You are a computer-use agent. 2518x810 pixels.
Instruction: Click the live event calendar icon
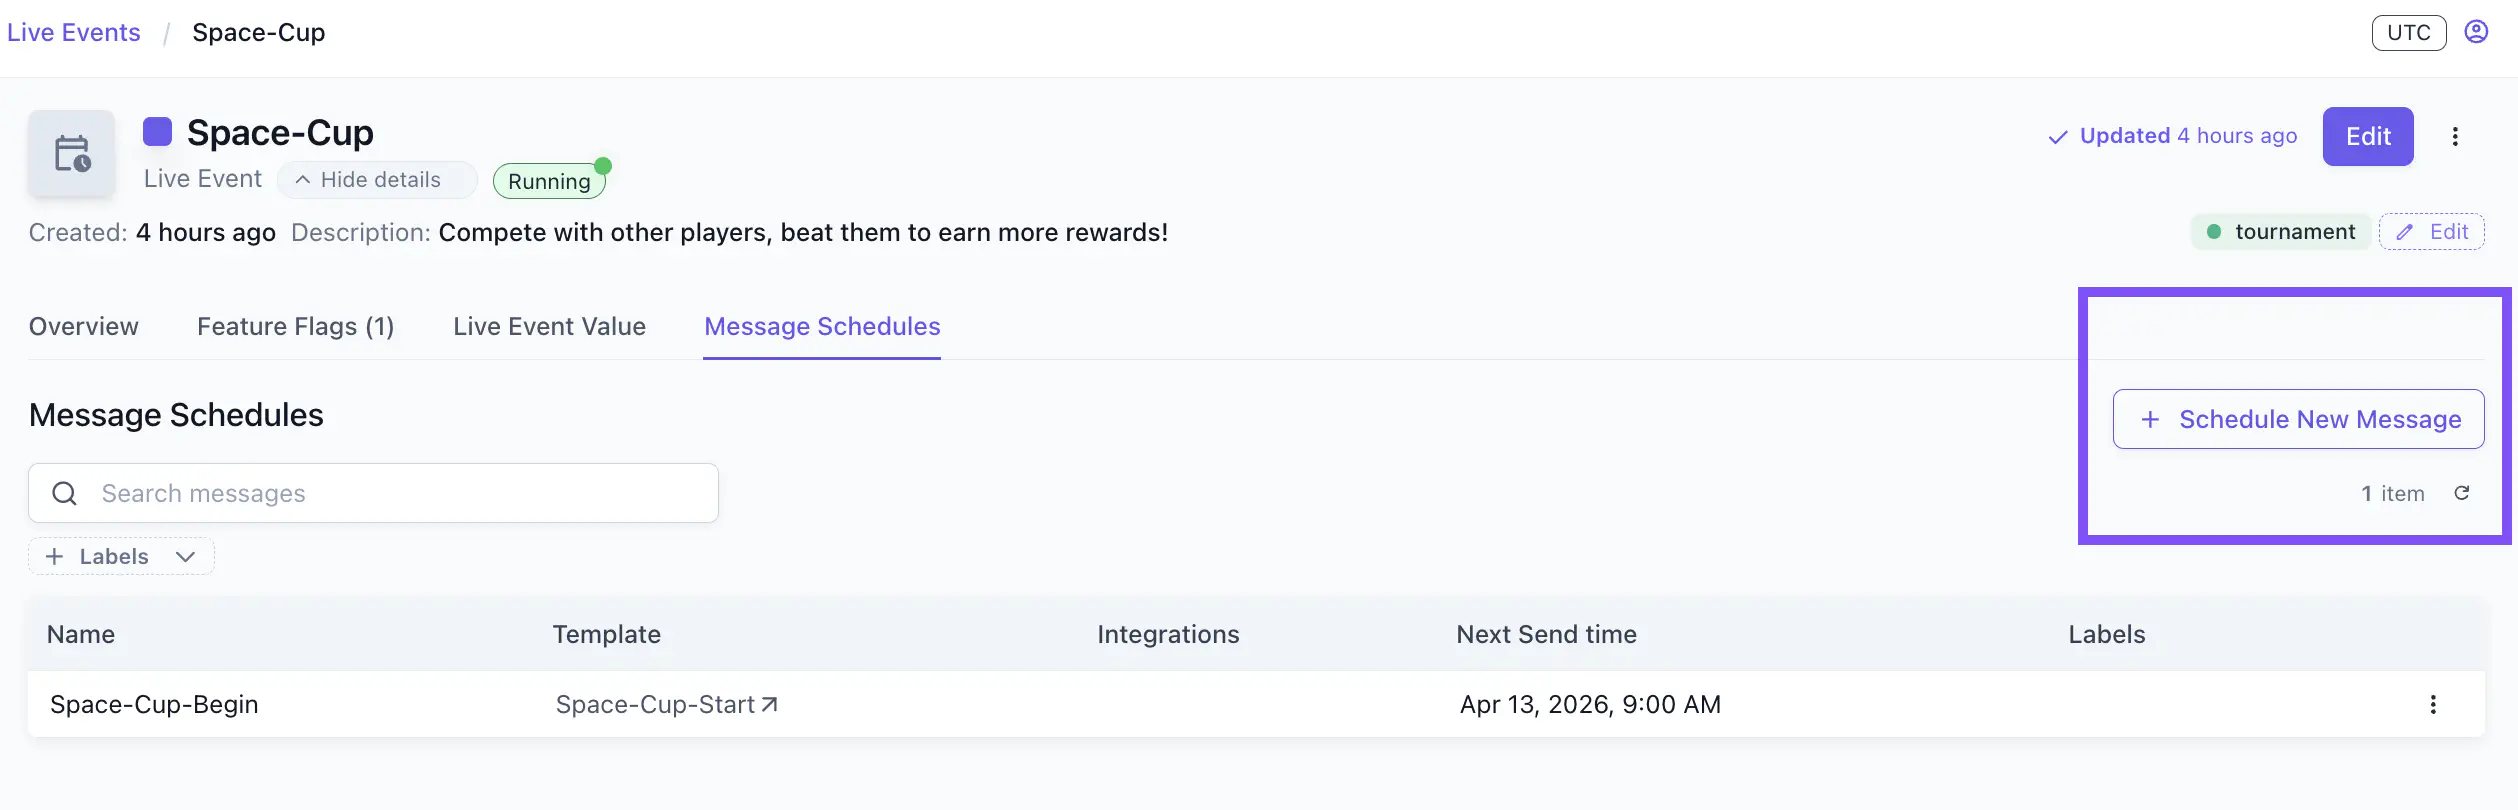72,154
